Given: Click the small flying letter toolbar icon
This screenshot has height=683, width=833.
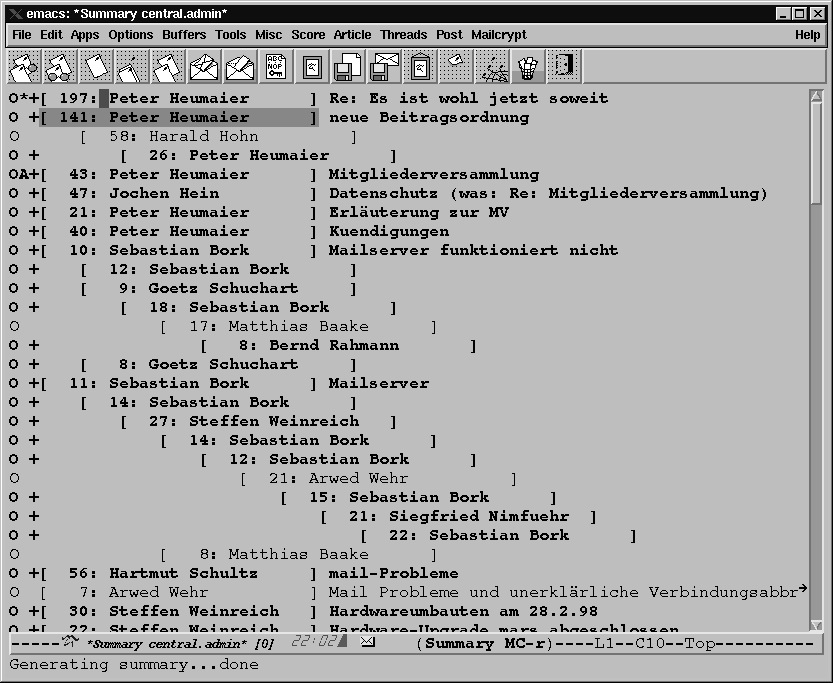Looking at the screenshot, I should pyautogui.click(x=455, y=66).
